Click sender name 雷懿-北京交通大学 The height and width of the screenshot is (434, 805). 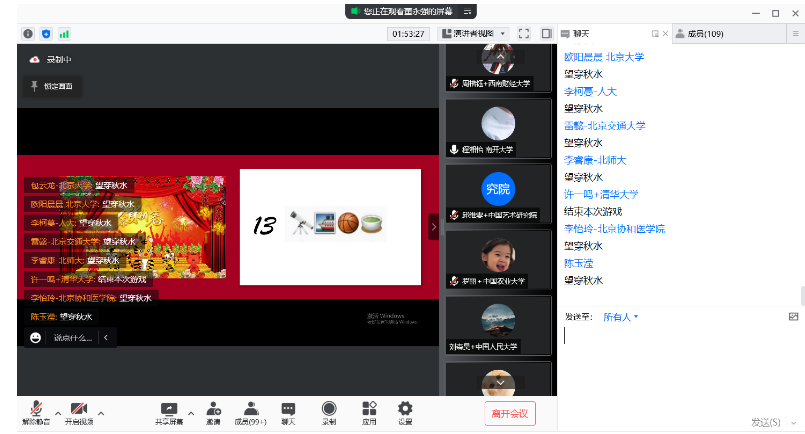(x=604, y=126)
